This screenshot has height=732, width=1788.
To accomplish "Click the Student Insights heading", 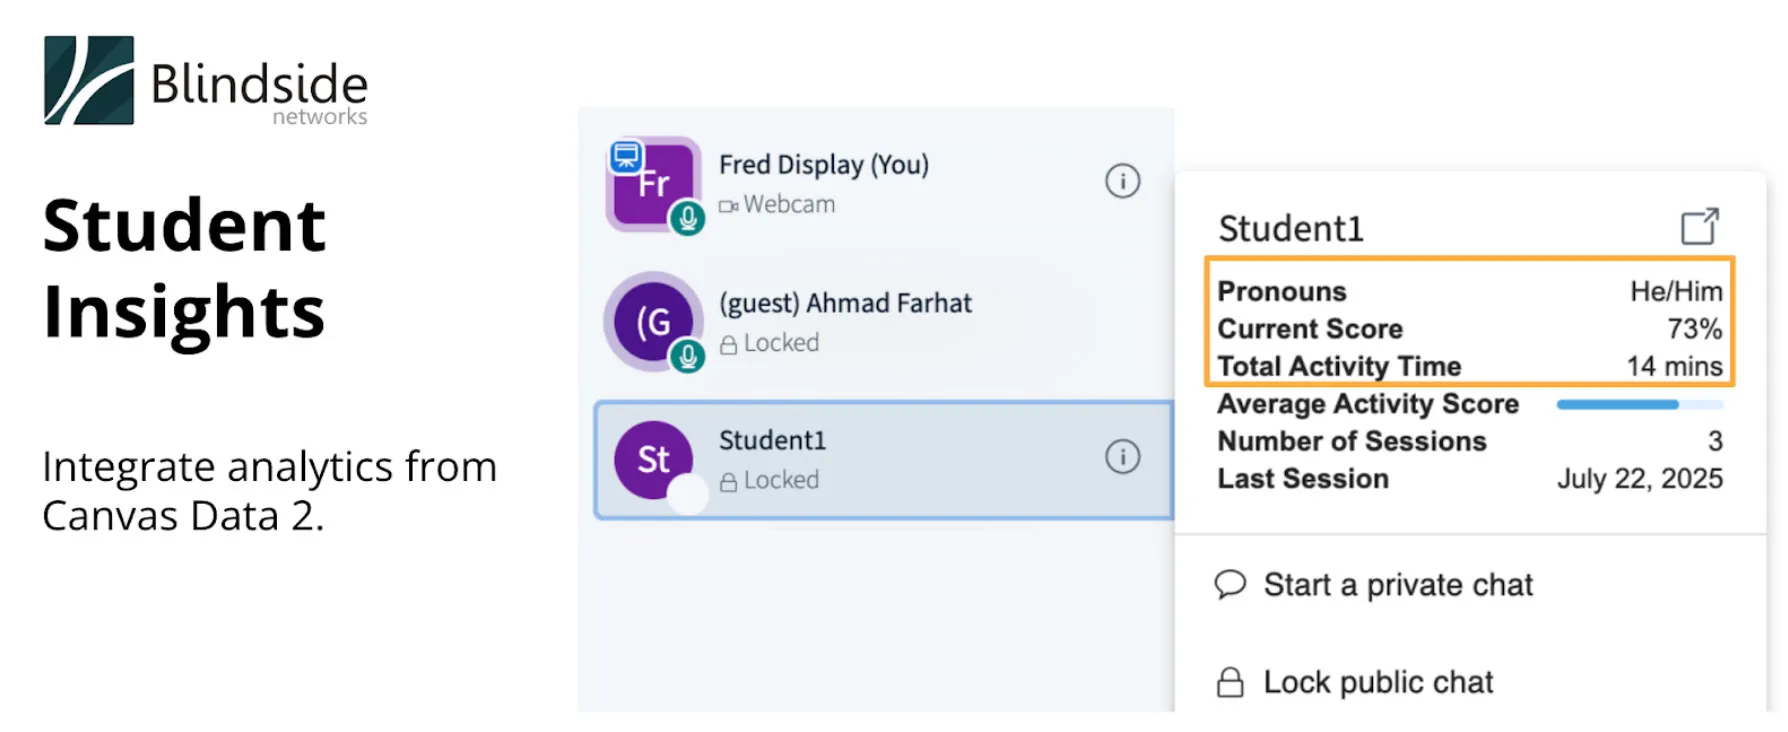I will [x=185, y=268].
